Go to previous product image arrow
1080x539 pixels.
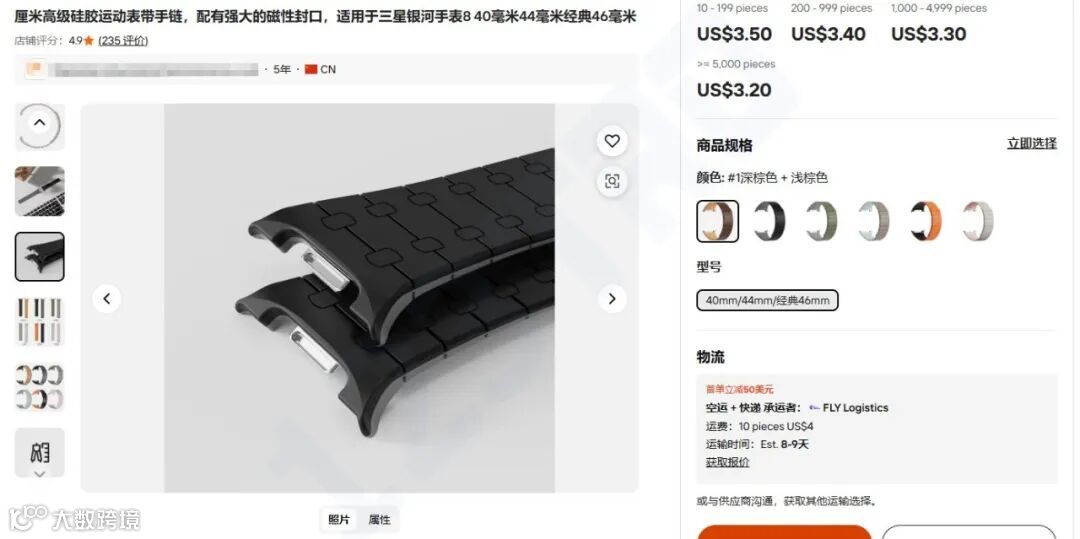click(x=107, y=299)
